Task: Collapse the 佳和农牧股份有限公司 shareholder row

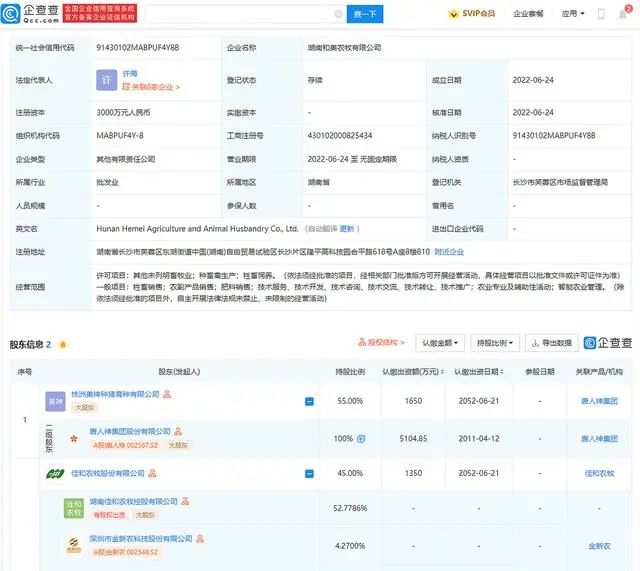Action: tap(309, 473)
